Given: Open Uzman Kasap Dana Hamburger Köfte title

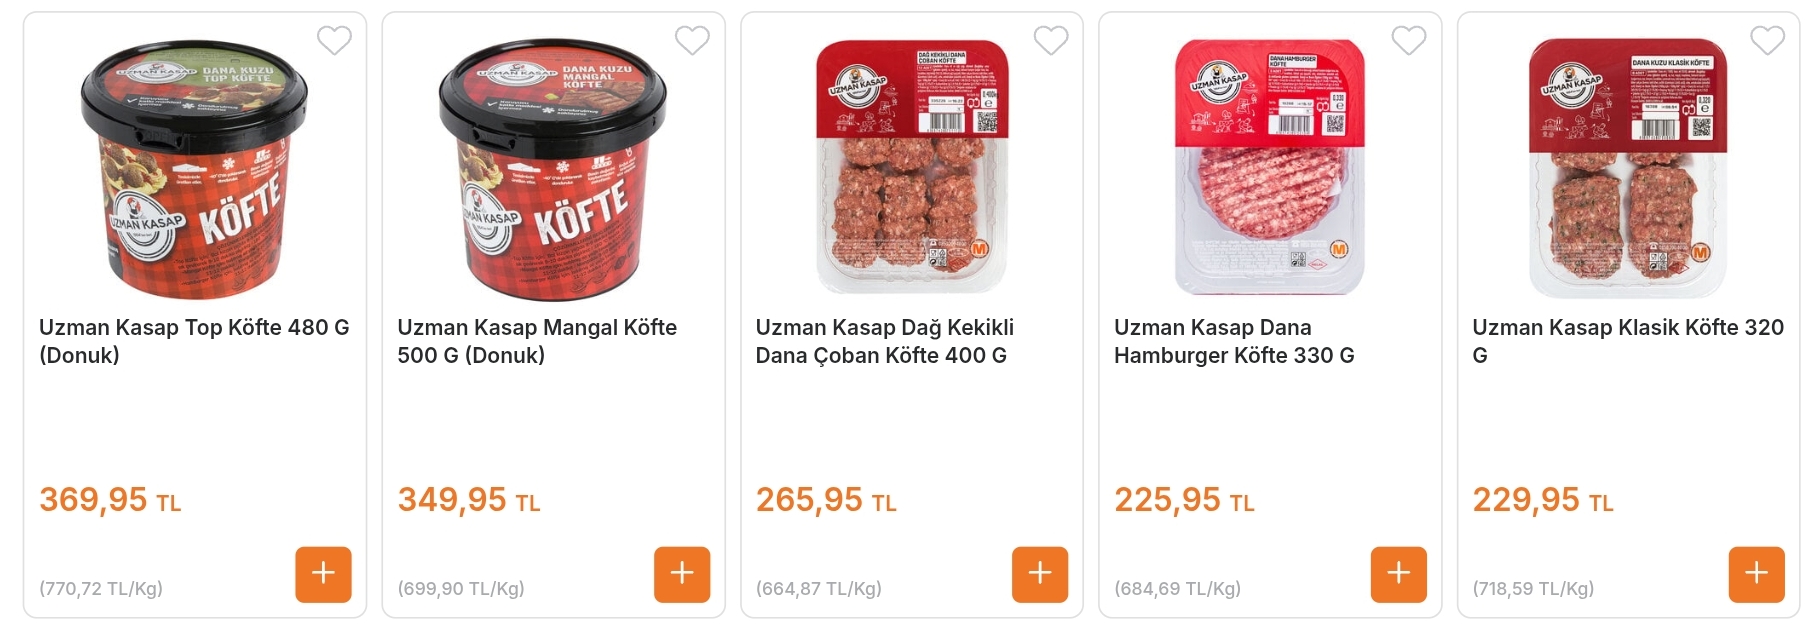Looking at the screenshot, I should [1234, 341].
